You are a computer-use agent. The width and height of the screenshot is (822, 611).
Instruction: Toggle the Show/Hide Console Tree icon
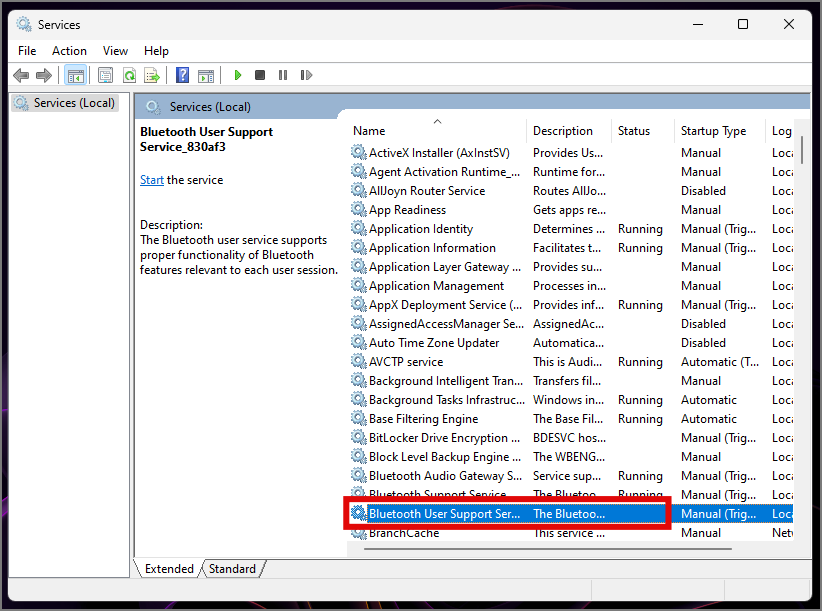(75, 75)
